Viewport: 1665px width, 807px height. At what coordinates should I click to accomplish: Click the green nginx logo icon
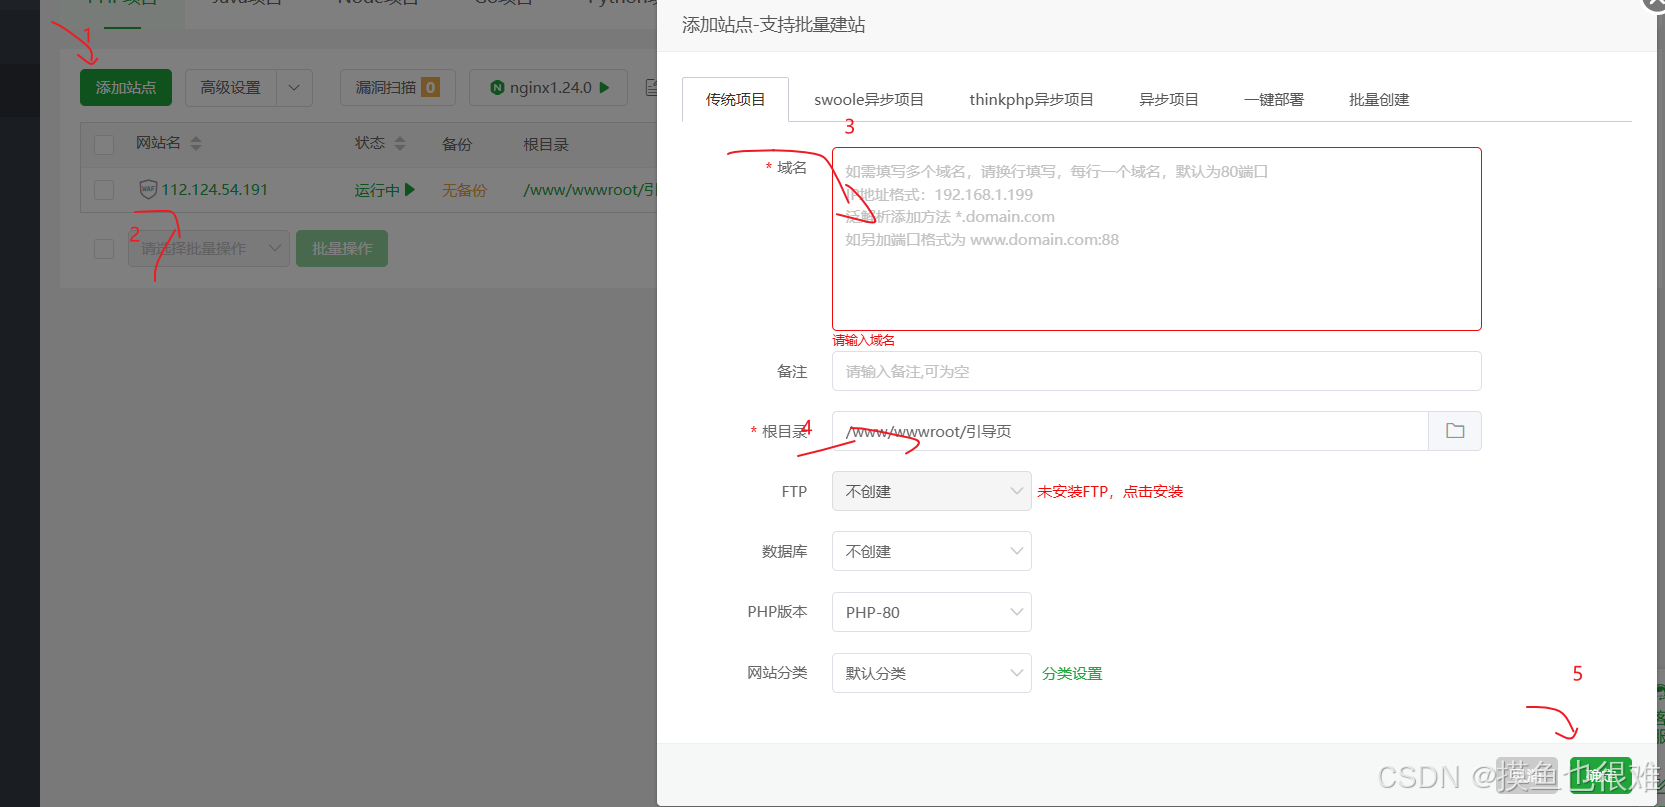(x=497, y=88)
